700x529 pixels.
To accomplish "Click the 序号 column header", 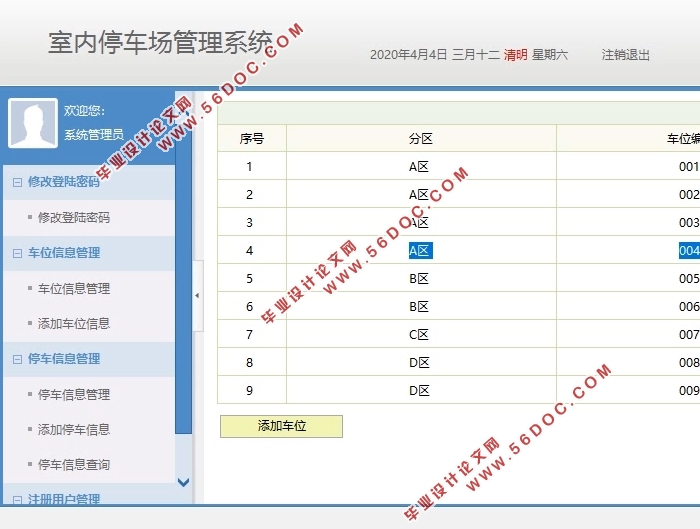I will [252, 139].
